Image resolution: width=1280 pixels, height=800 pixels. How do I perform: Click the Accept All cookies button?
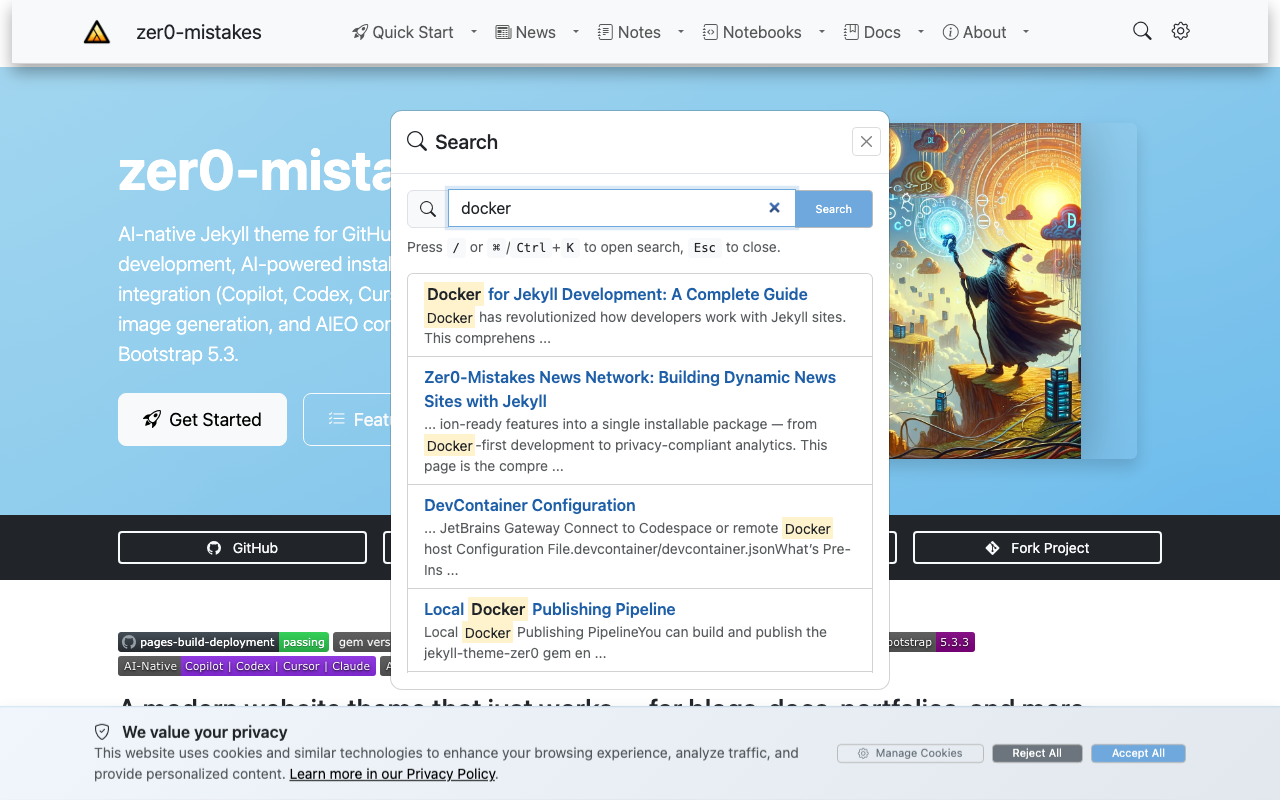pos(1138,753)
